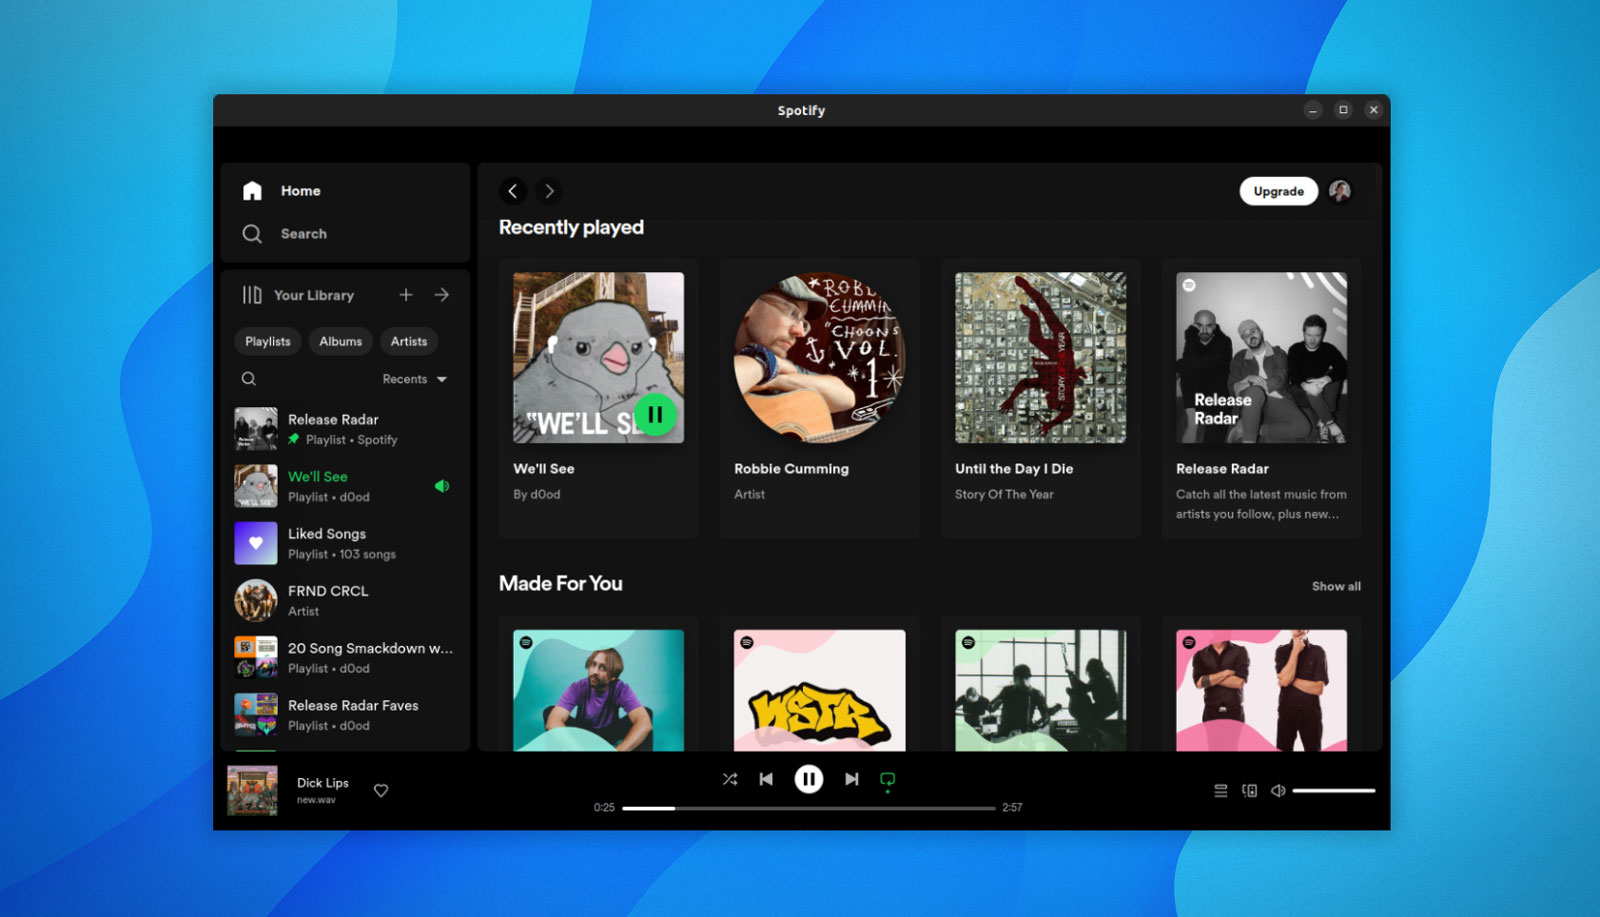Open the pink background duo mix thumbnail
The height and width of the screenshot is (917, 1600).
pyautogui.click(x=1261, y=690)
